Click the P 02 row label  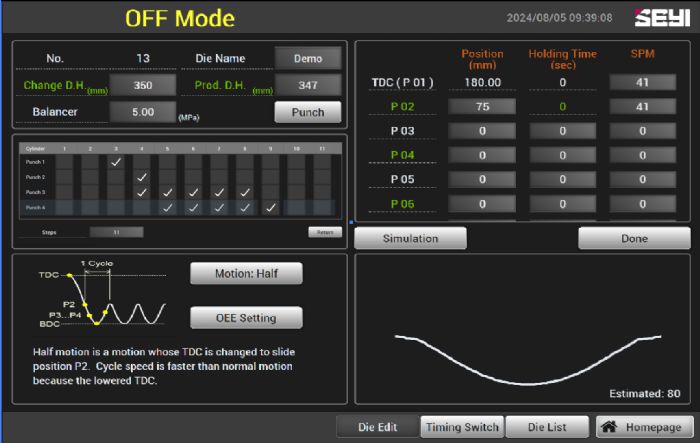tap(403, 107)
